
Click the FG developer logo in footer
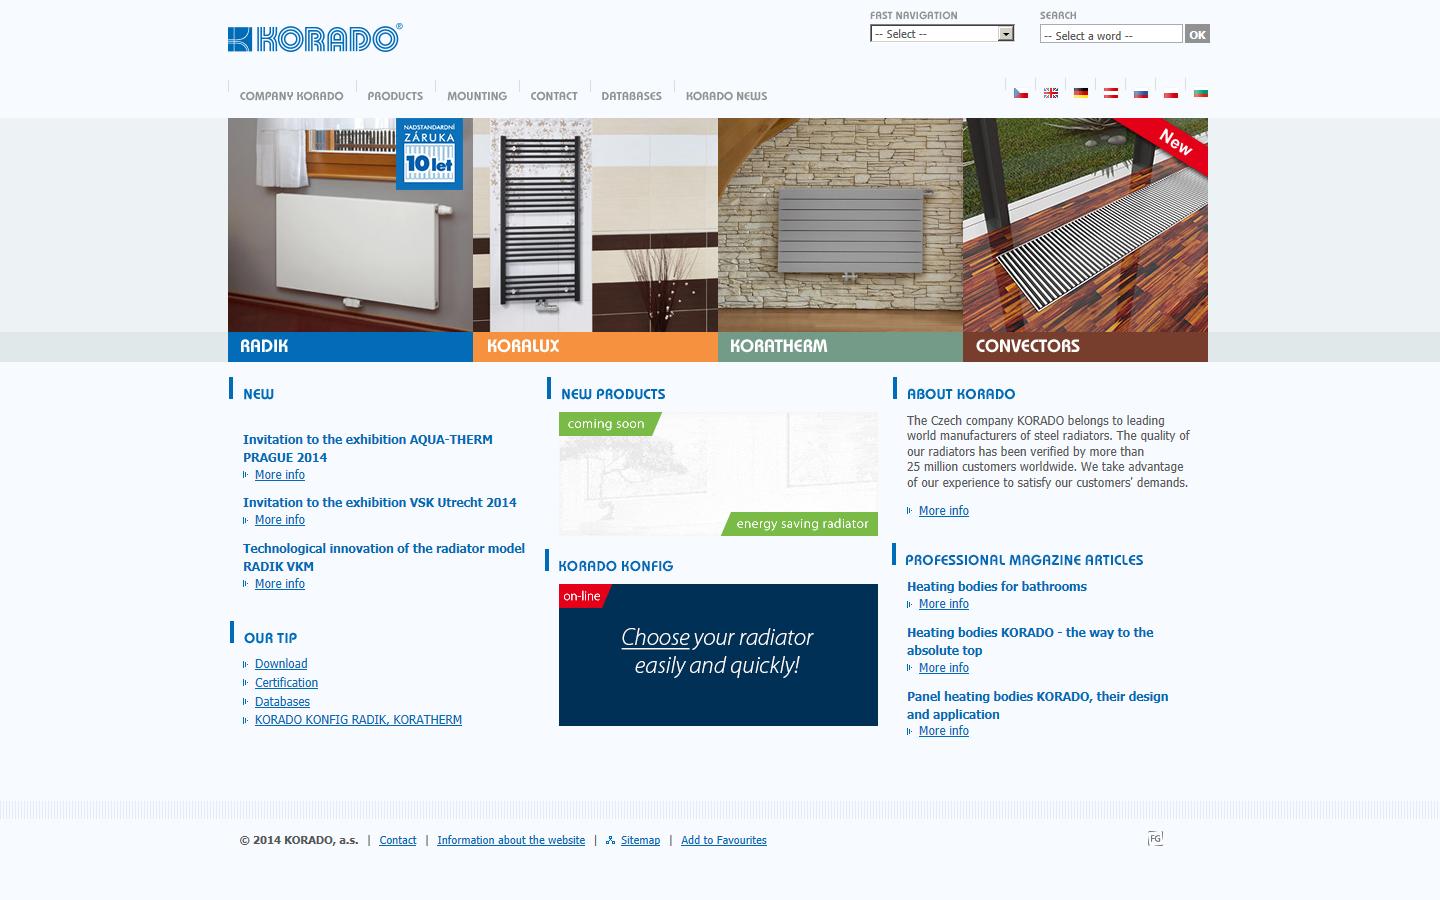coord(1156,838)
